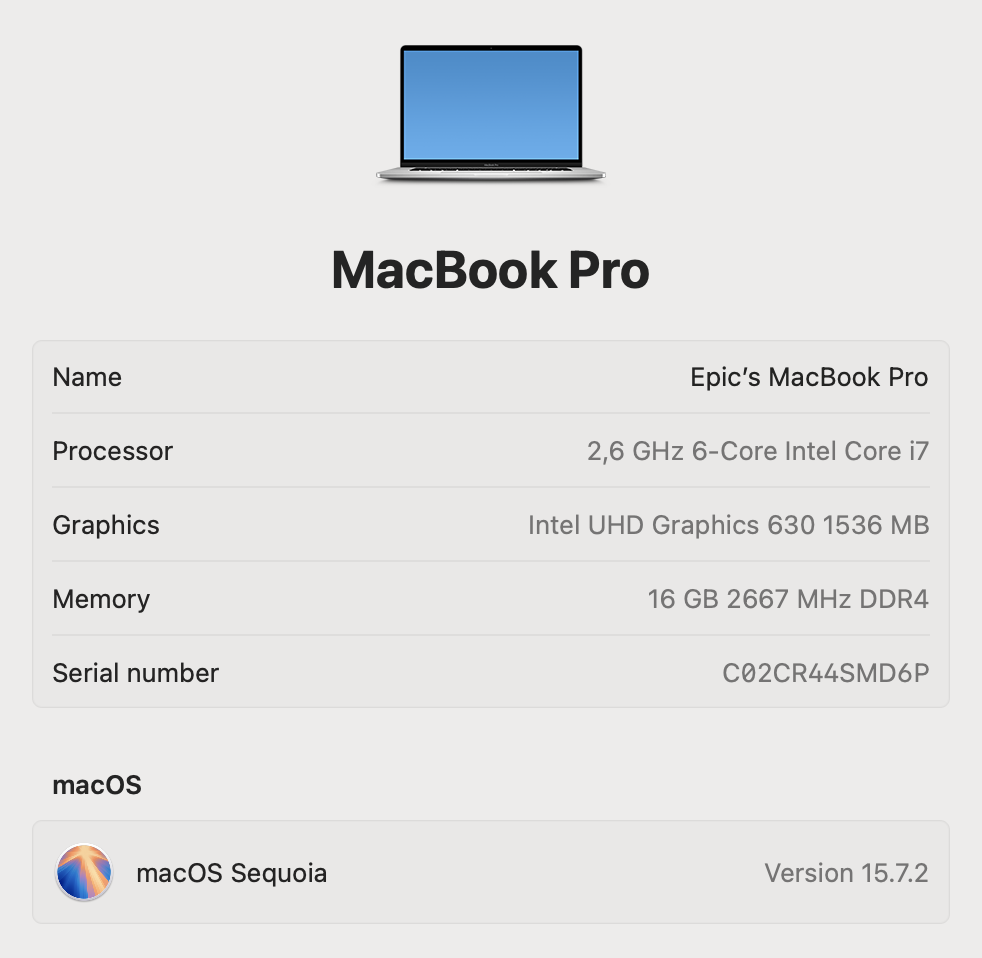
Task: Click the laptop keyboard base in the illustration
Action: click(x=491, y=173)
